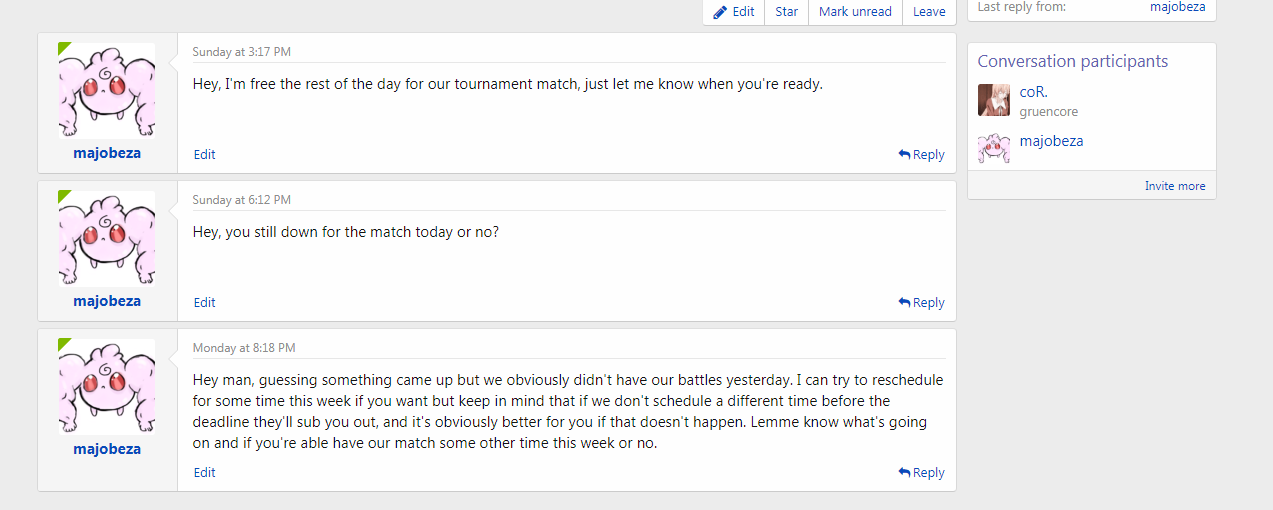Click majobeza avatar on Monday message

click(107, 386)
